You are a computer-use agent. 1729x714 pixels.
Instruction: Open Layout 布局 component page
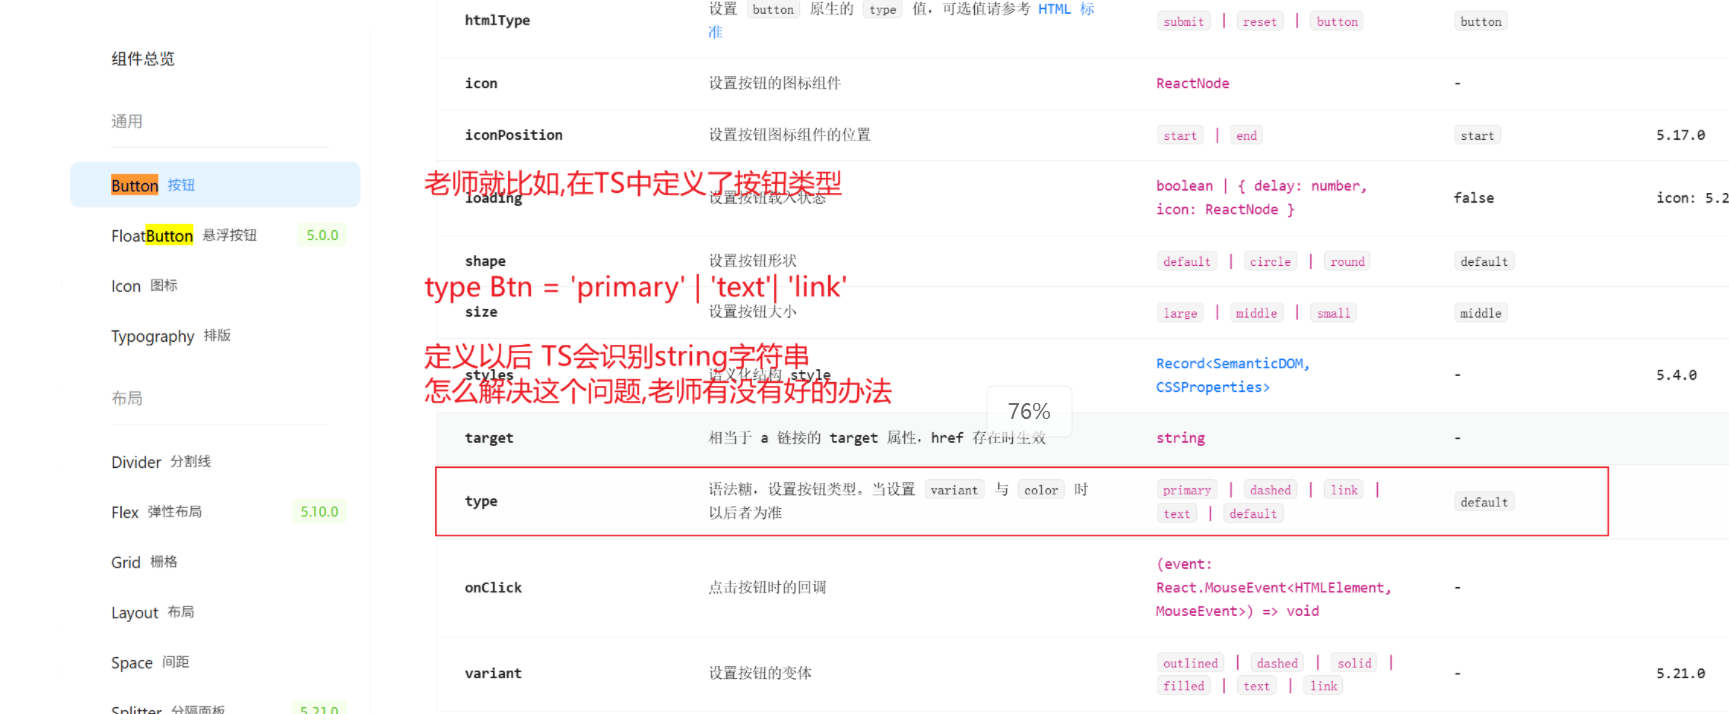coord(153,612)
